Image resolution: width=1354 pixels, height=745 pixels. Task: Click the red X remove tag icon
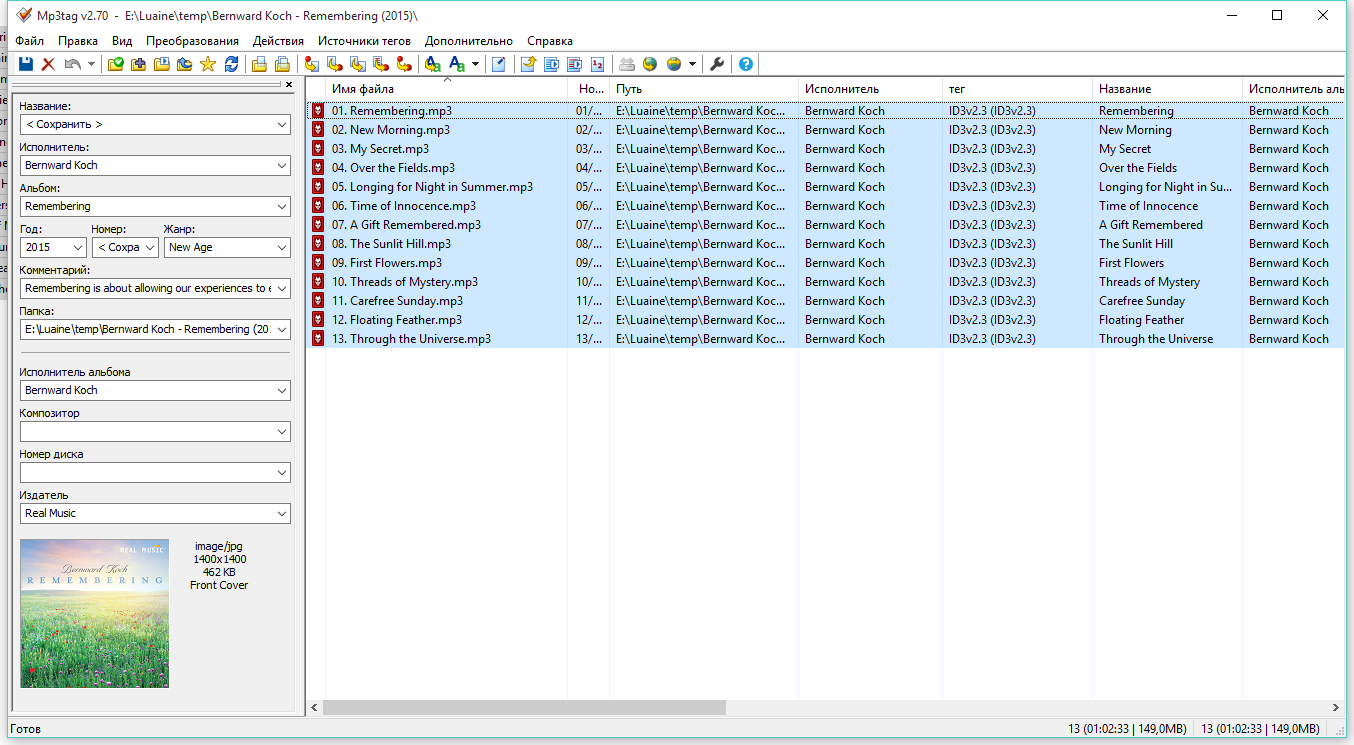tap(48, 64)
